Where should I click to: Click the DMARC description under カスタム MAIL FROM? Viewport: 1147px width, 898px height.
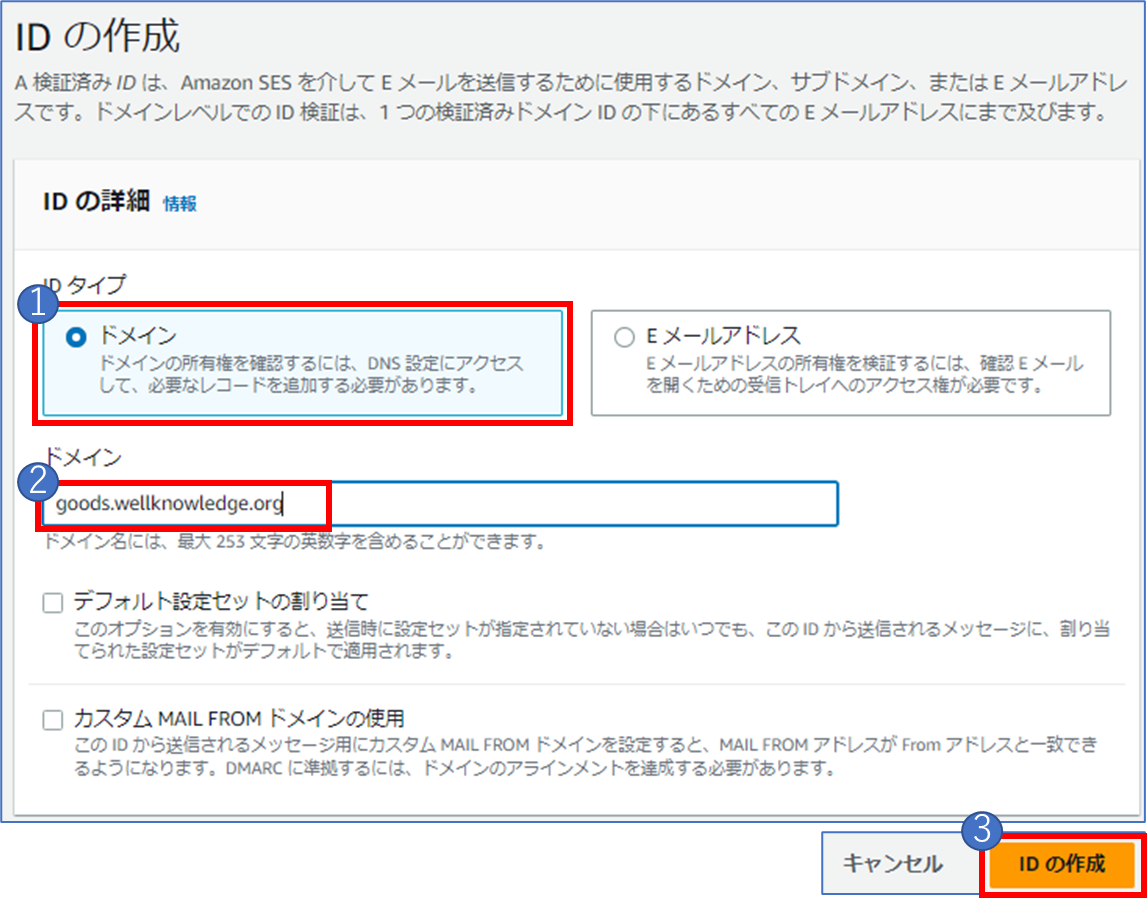(x=586, y=758)
